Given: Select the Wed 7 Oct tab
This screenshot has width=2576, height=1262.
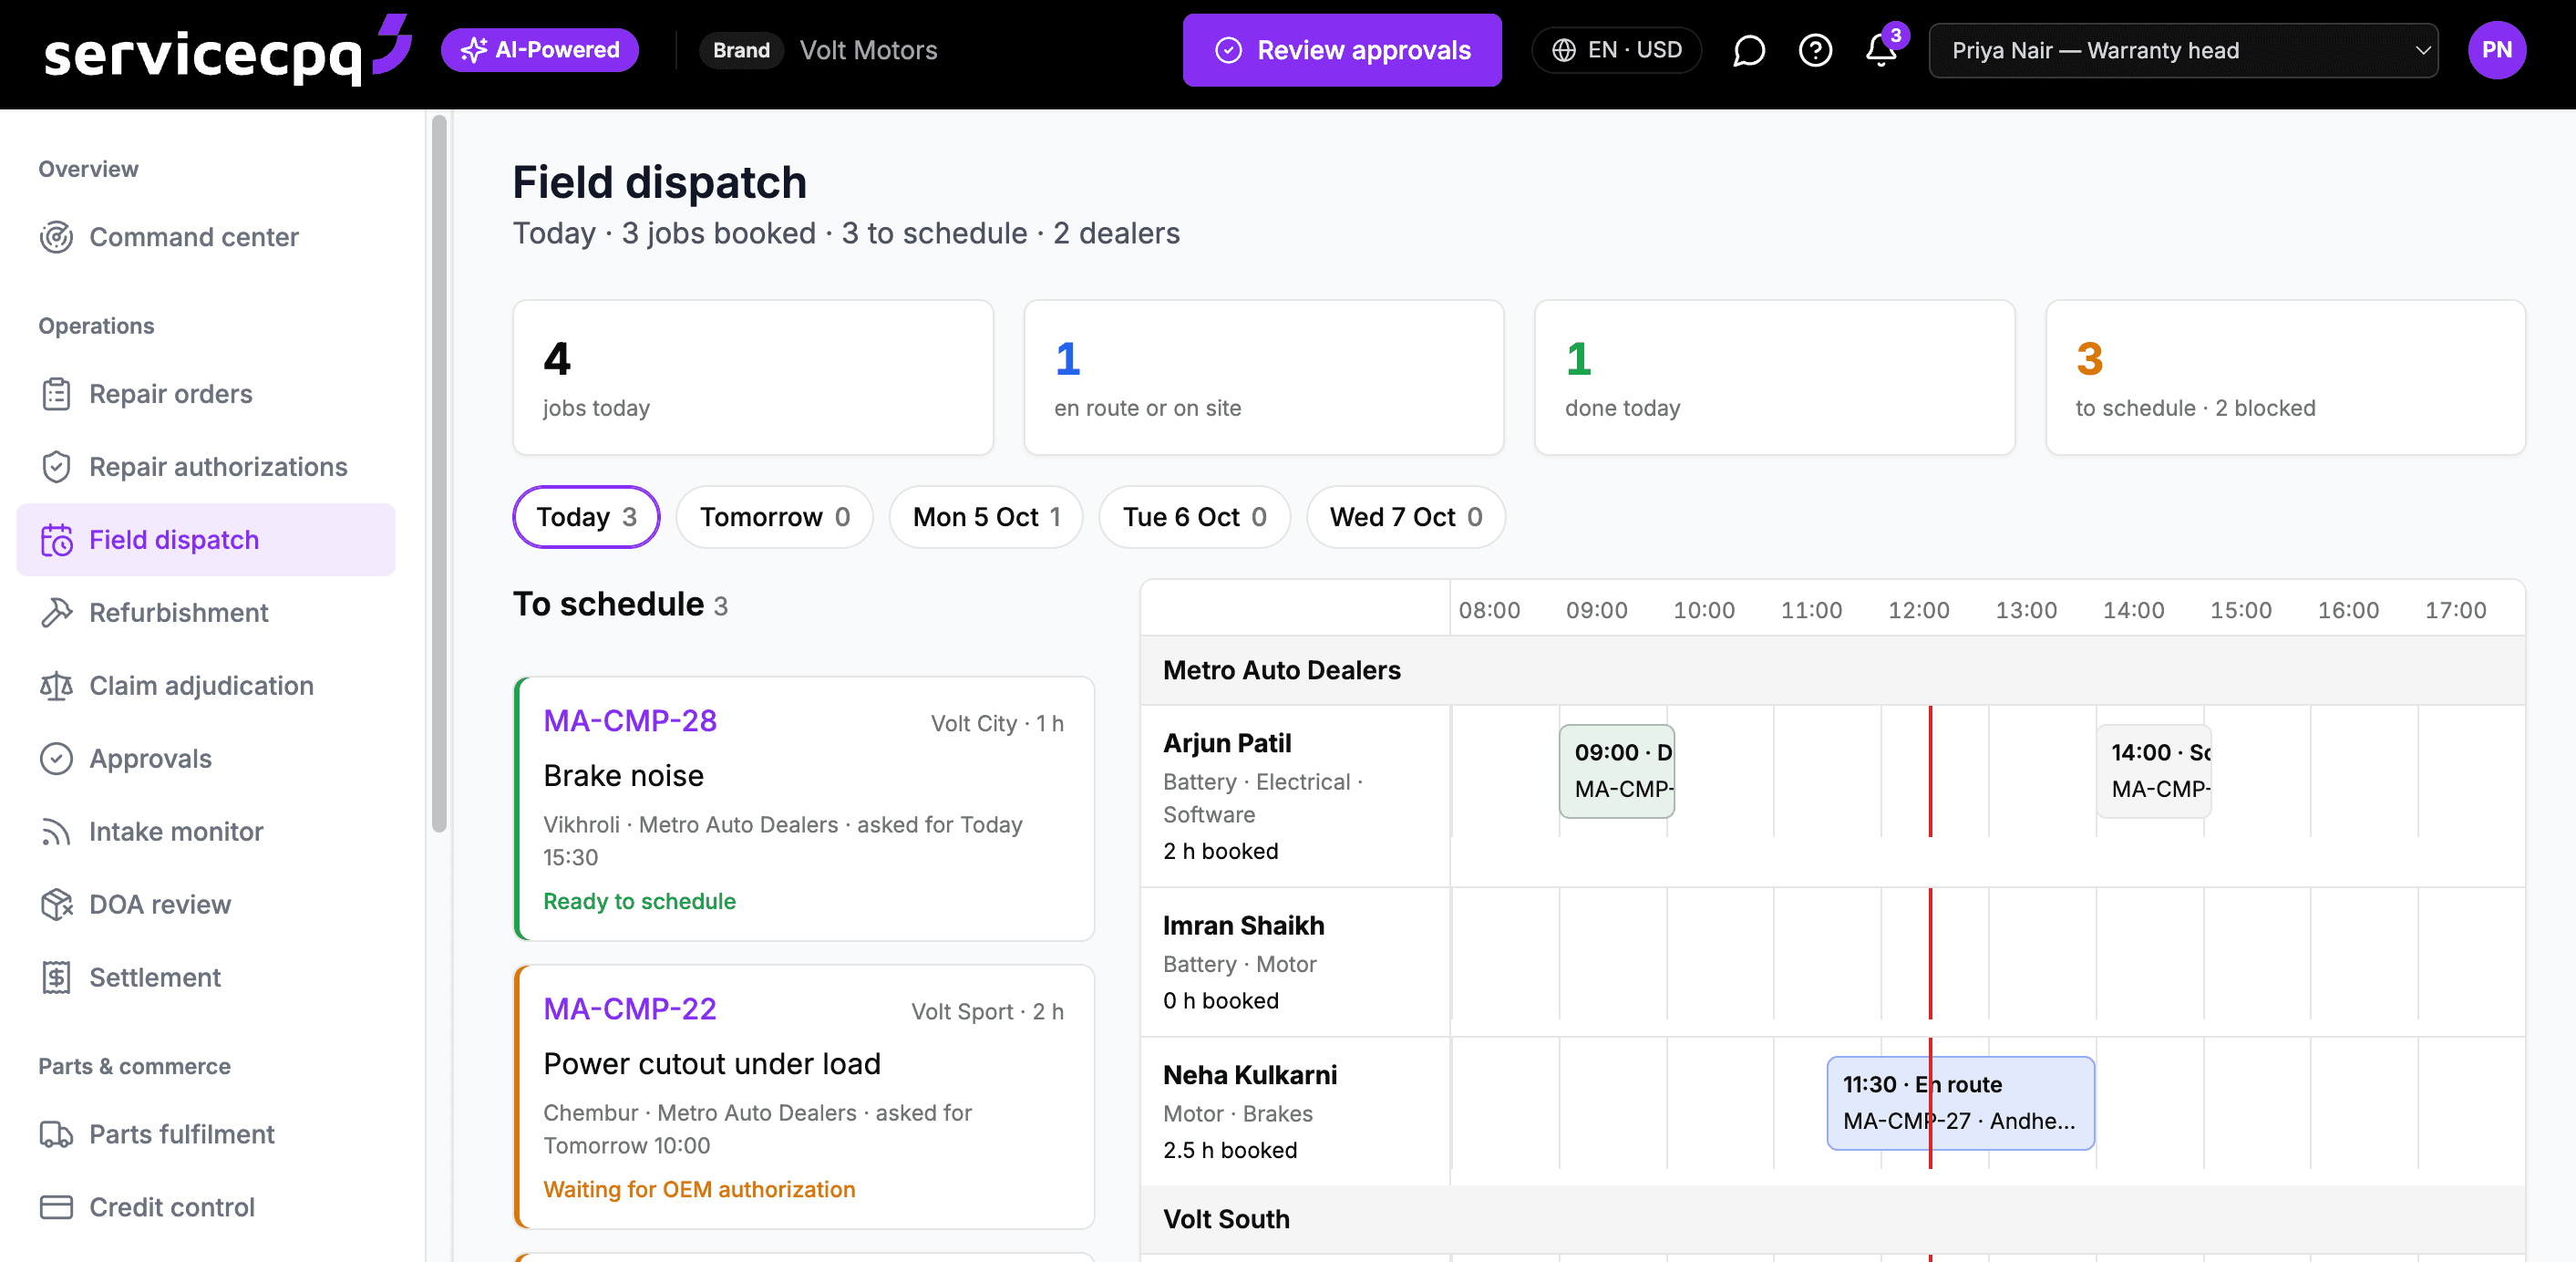Looking at the screenshot, I should 1405,517.
